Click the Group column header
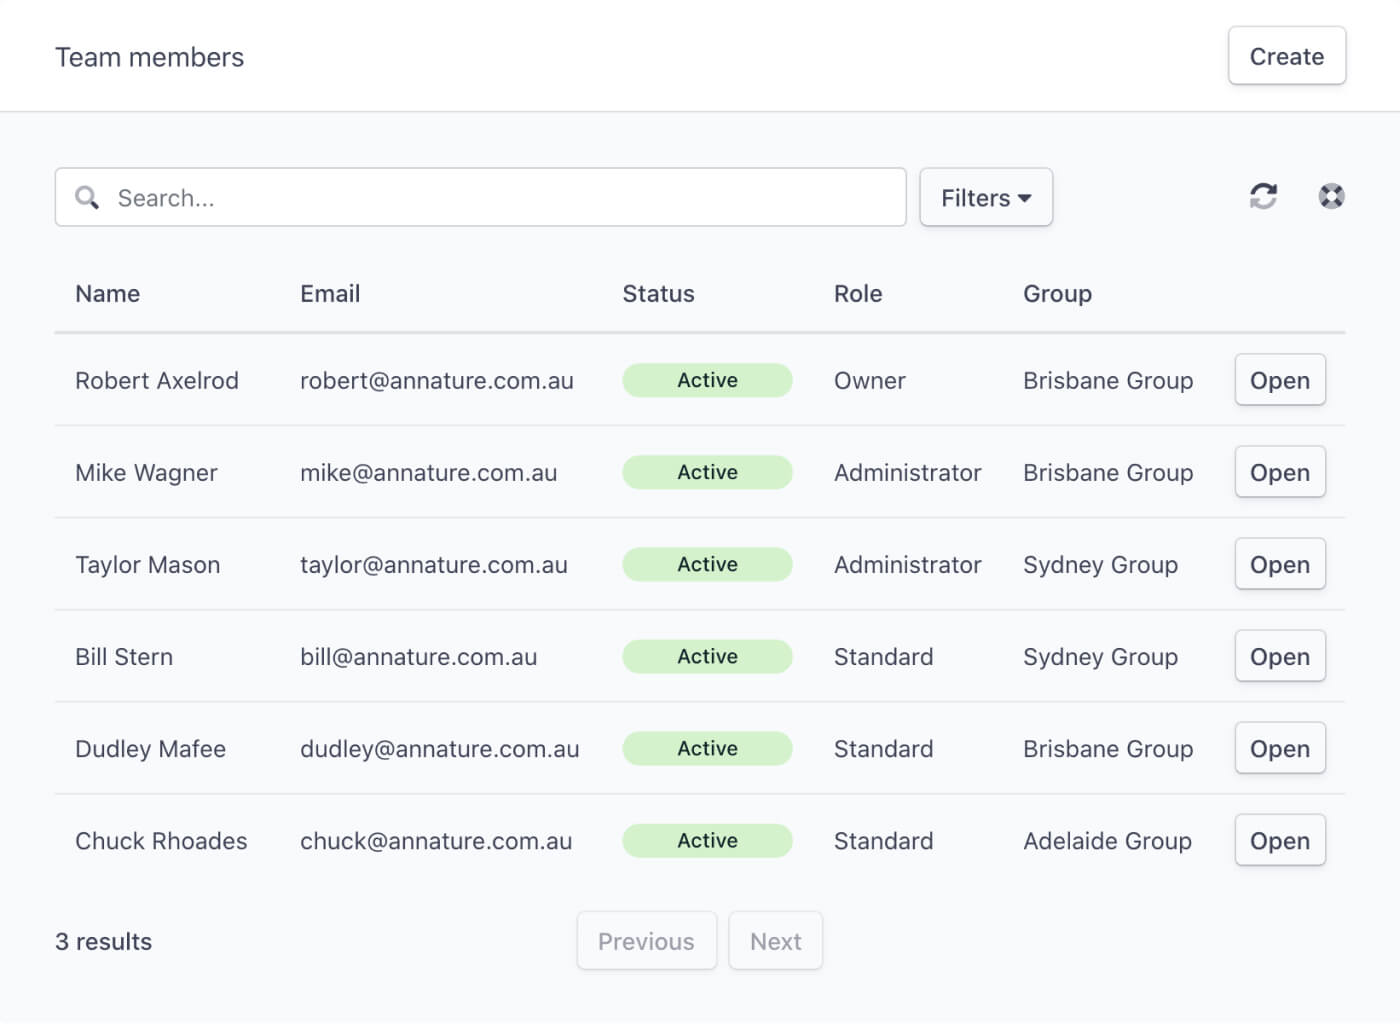Screen dimensions: 1400x1024 [1057, 293]
